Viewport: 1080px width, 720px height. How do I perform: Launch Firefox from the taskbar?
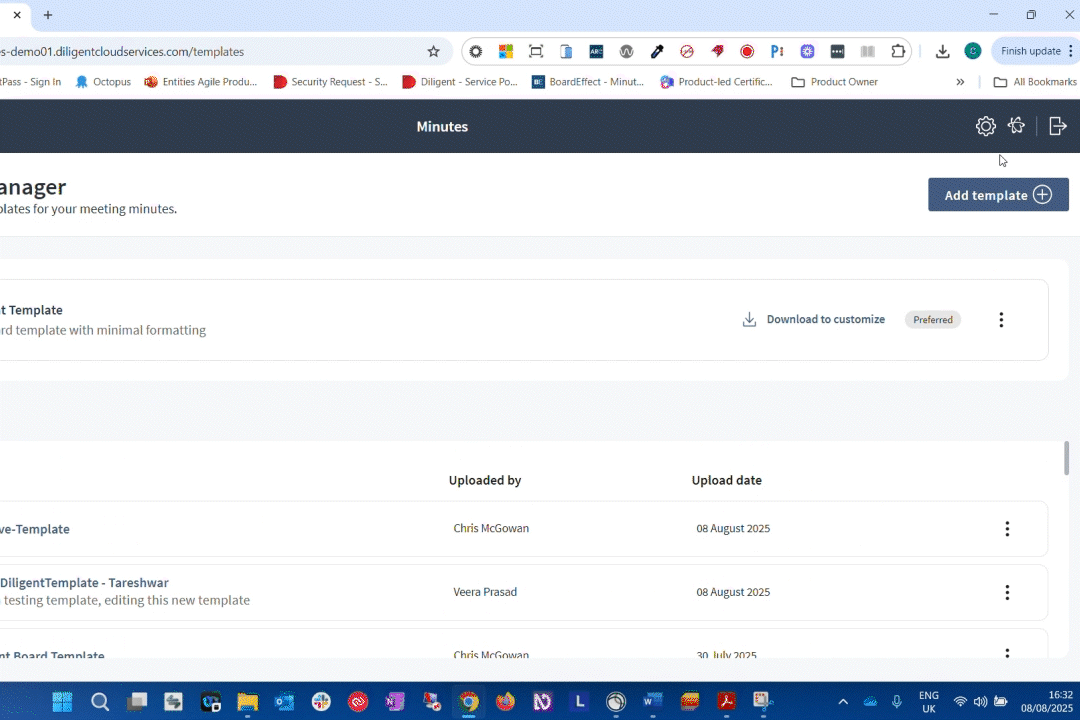(505, 701)
